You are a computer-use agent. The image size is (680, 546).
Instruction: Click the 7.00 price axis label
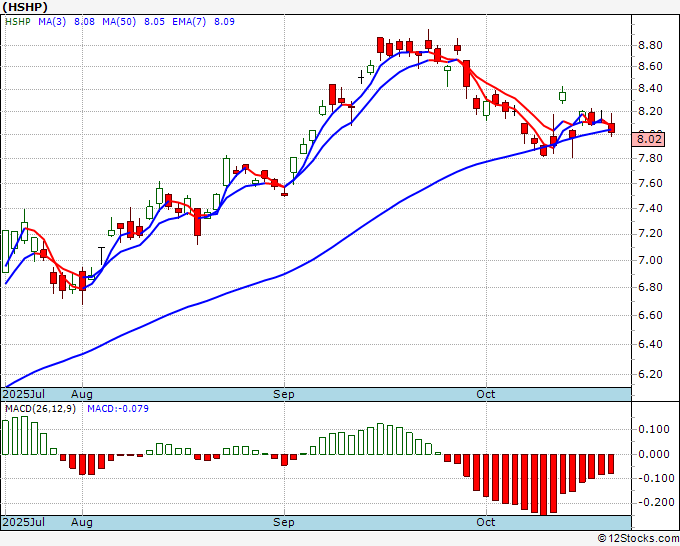click(650, 260)
